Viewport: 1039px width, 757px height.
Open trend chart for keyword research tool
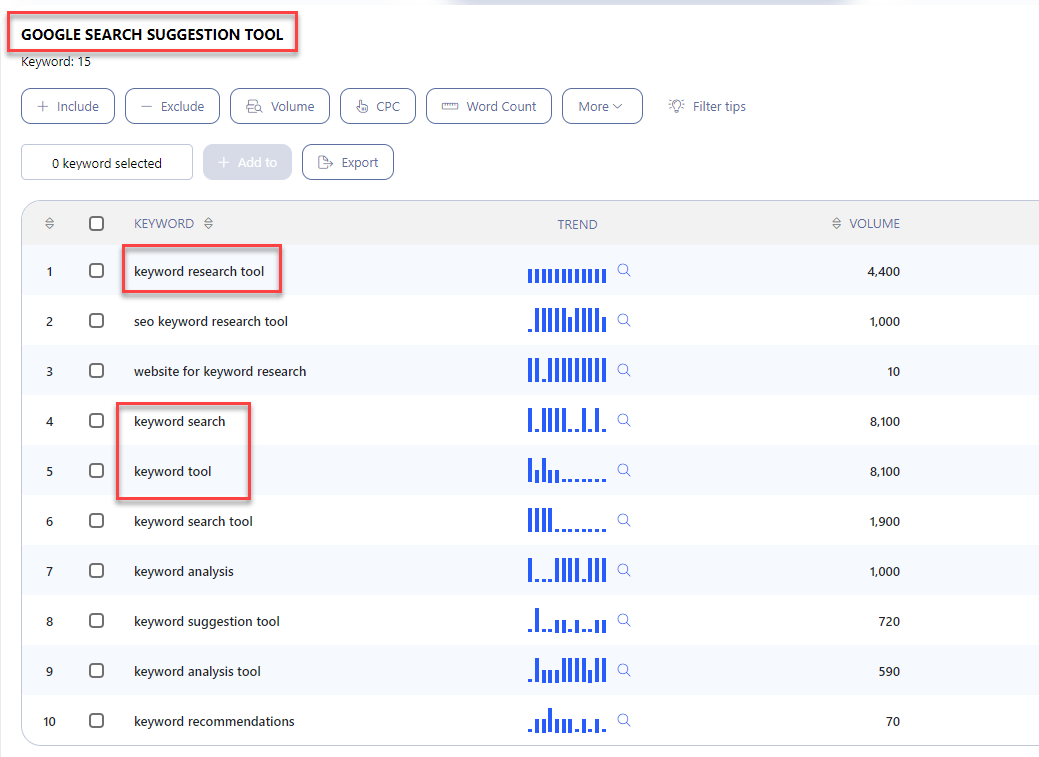[567, 274]
